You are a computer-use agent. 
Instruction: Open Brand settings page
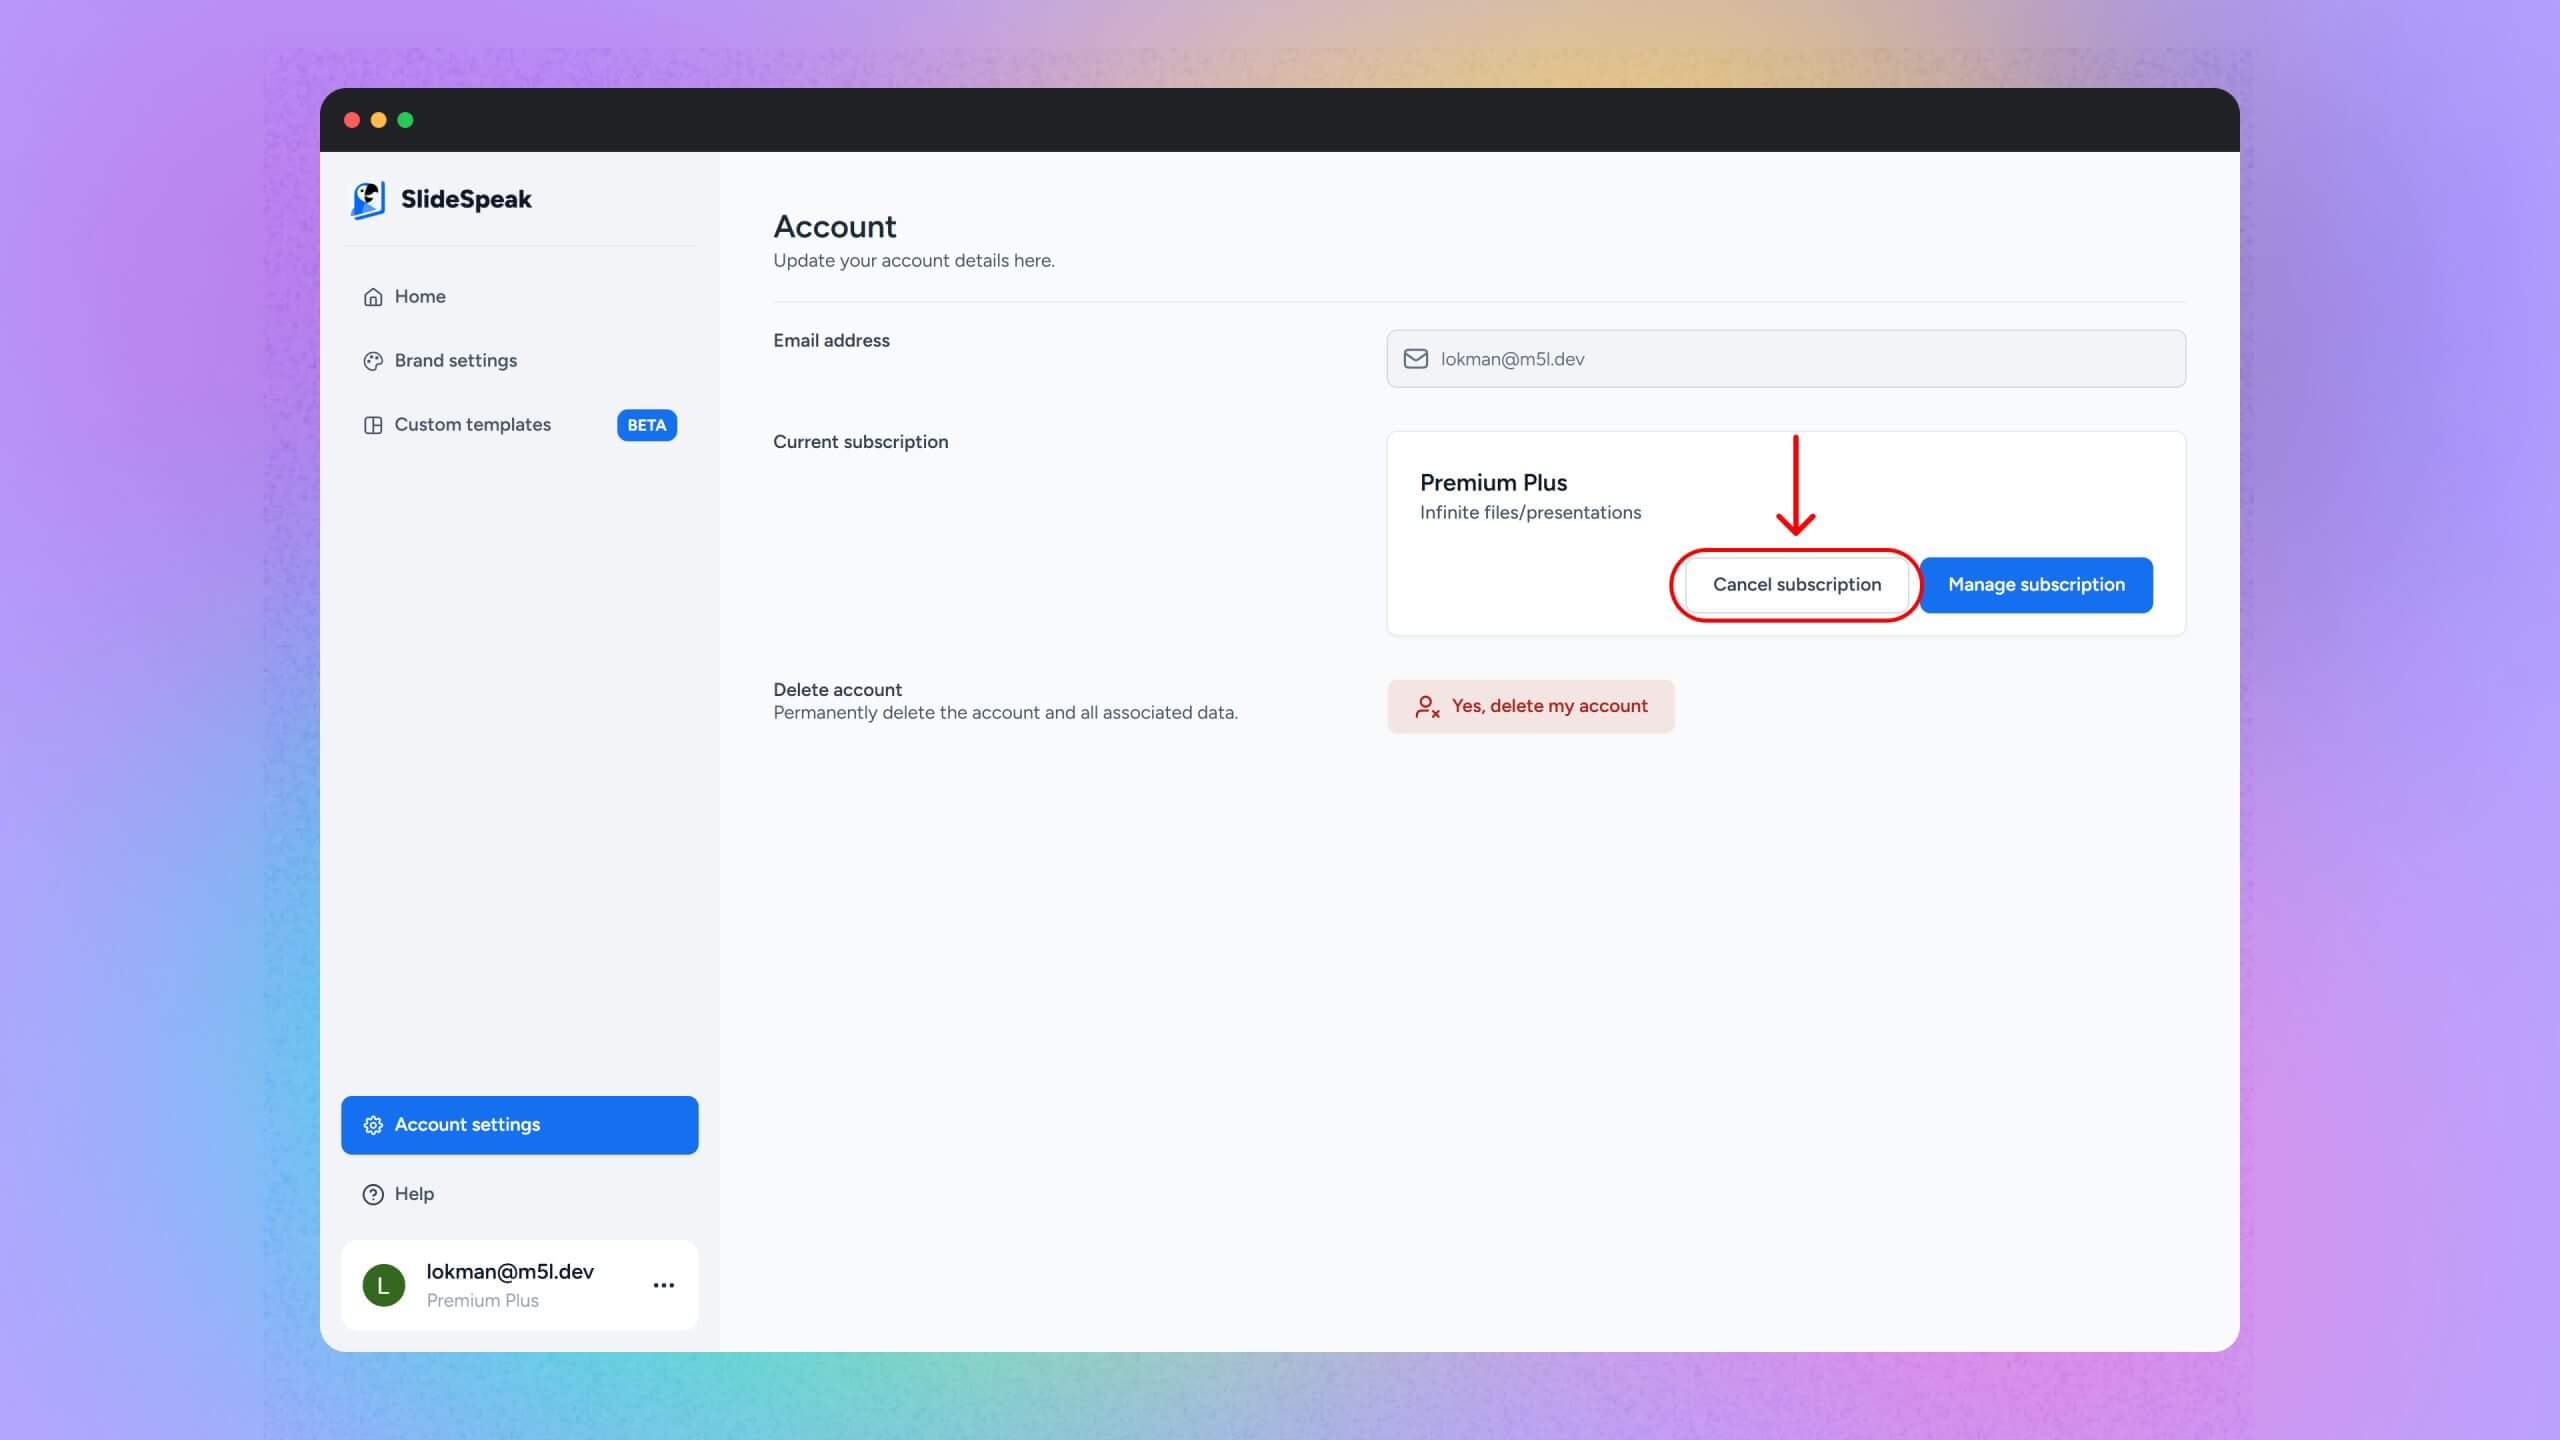tap(520, 361)
